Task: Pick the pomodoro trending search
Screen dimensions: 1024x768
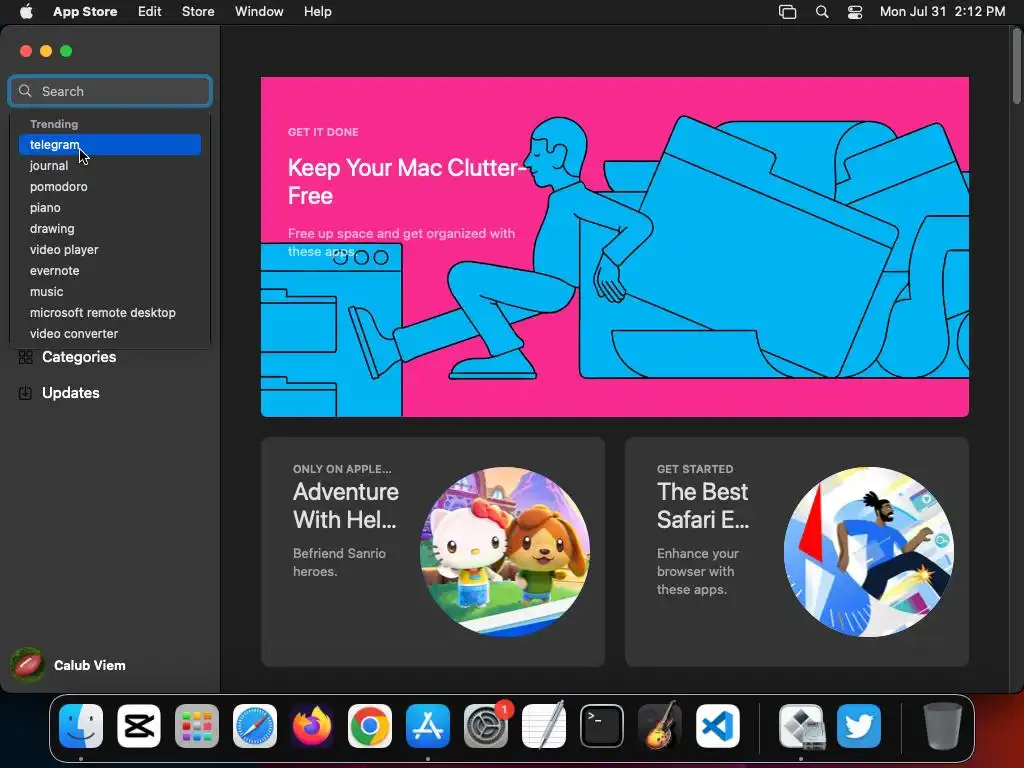Action: coord(110,186)
